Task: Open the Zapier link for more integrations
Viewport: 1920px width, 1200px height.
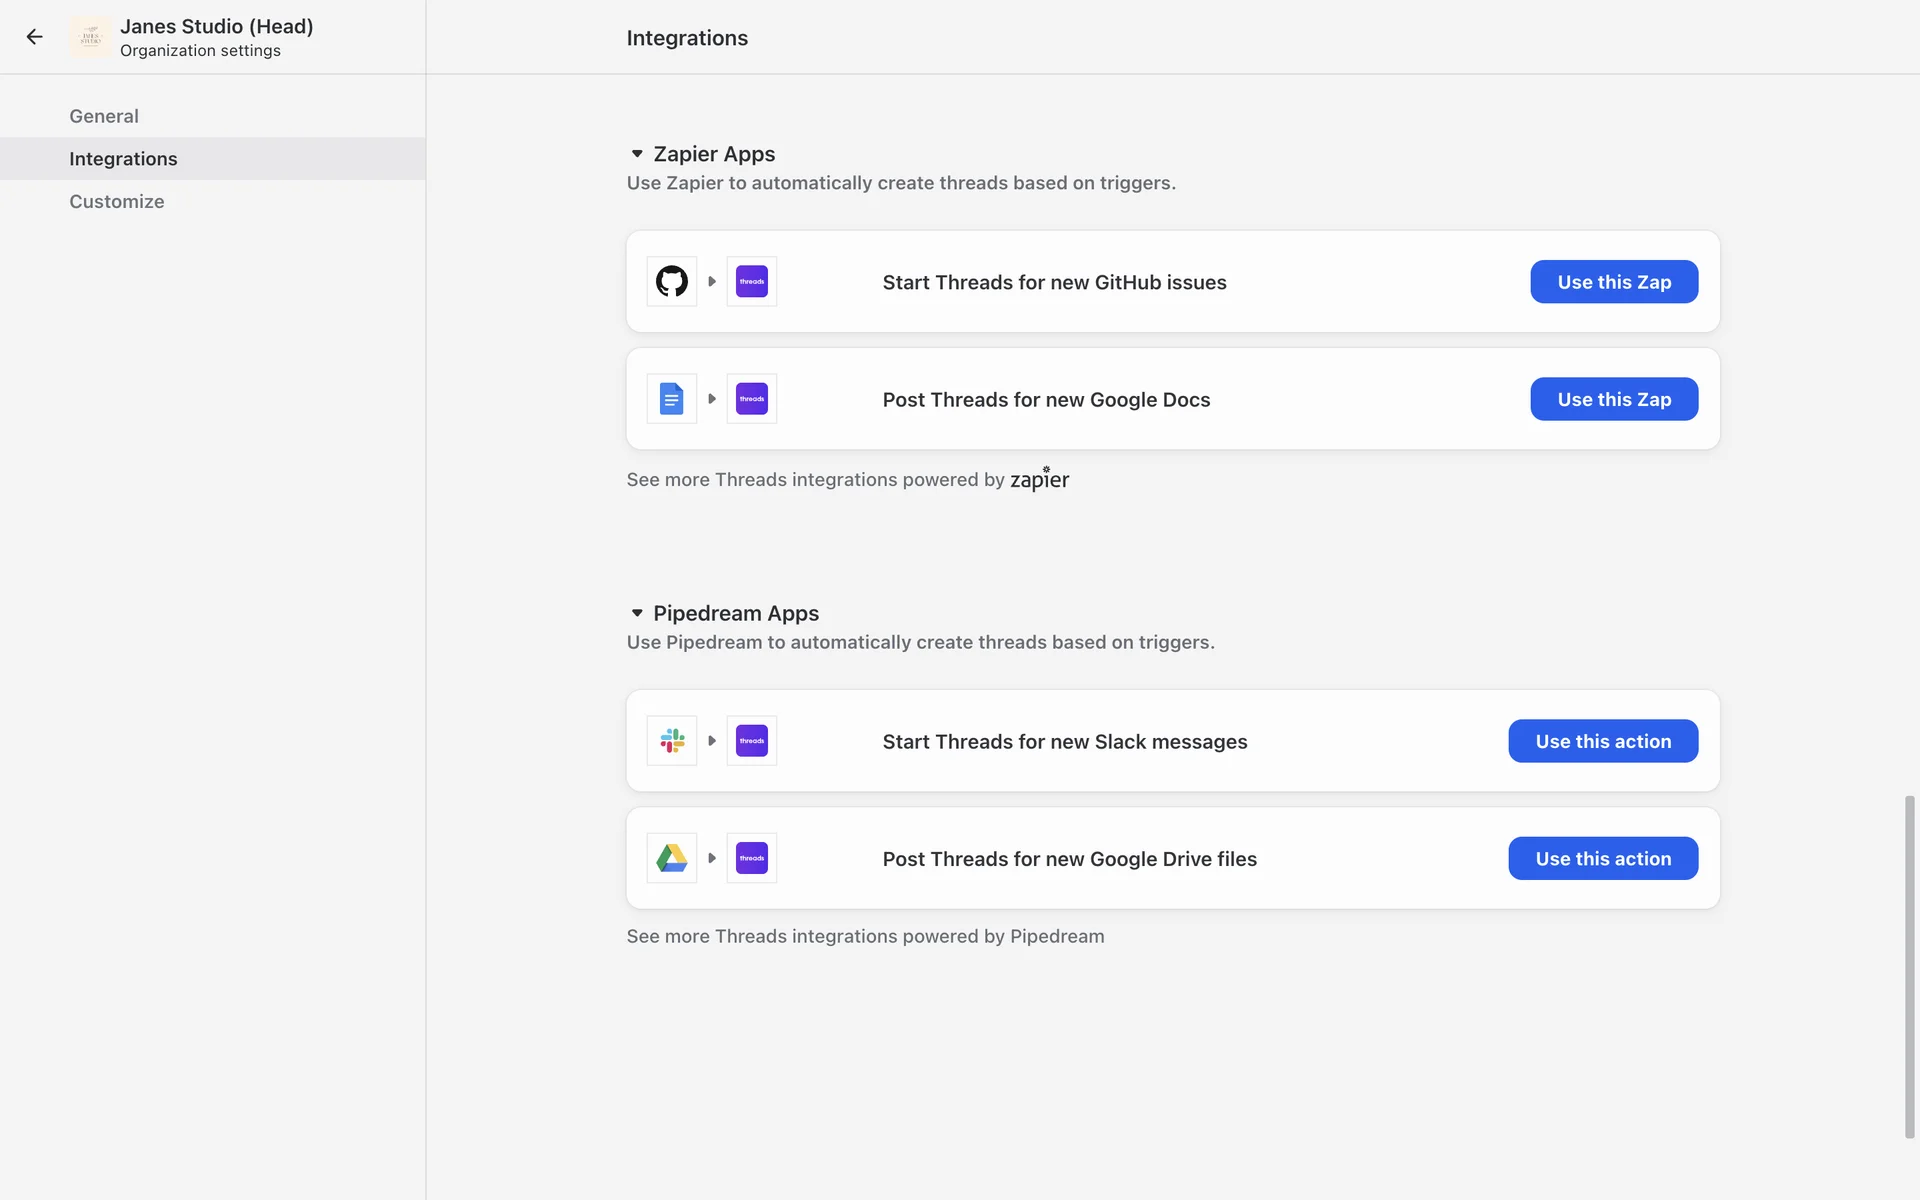Action: [1039, 480]
